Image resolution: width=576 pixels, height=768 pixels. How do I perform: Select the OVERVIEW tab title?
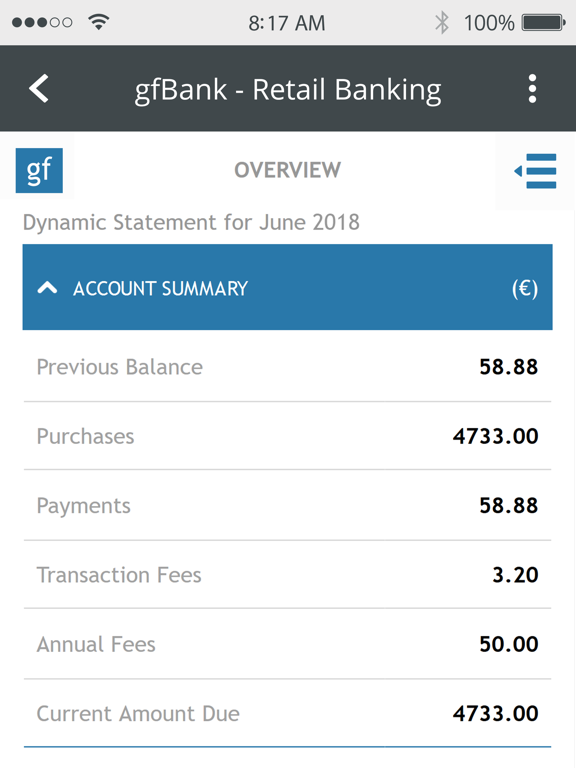[x=288, y=170]
